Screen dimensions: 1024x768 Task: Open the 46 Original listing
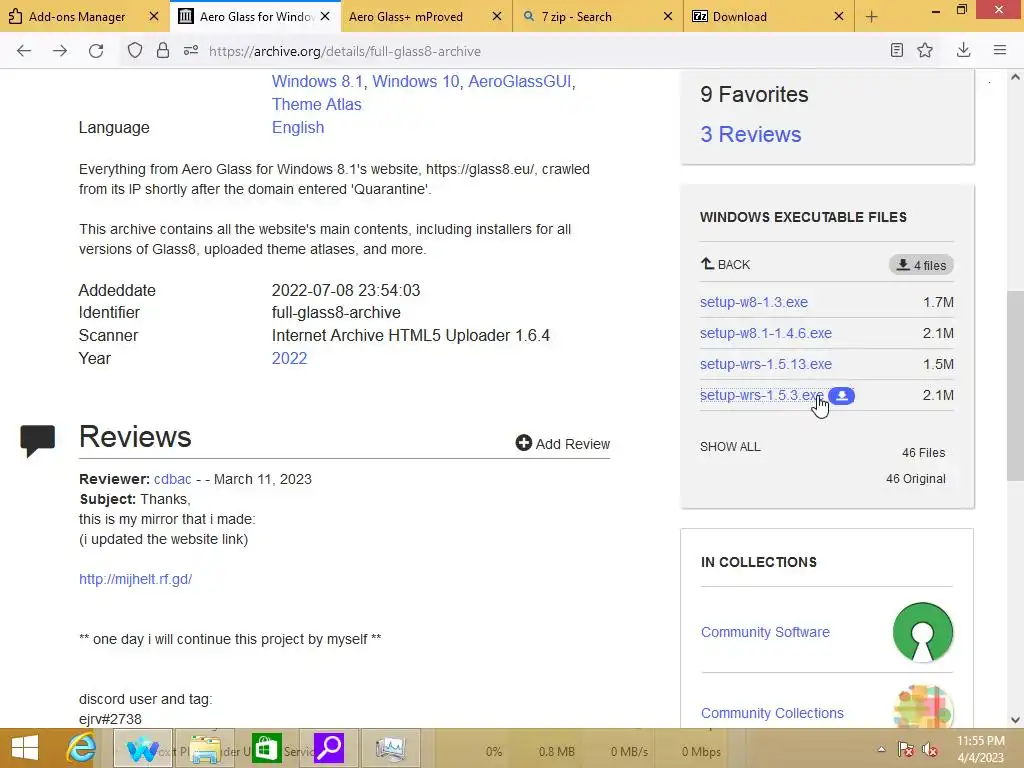click(x=916, y=479)
